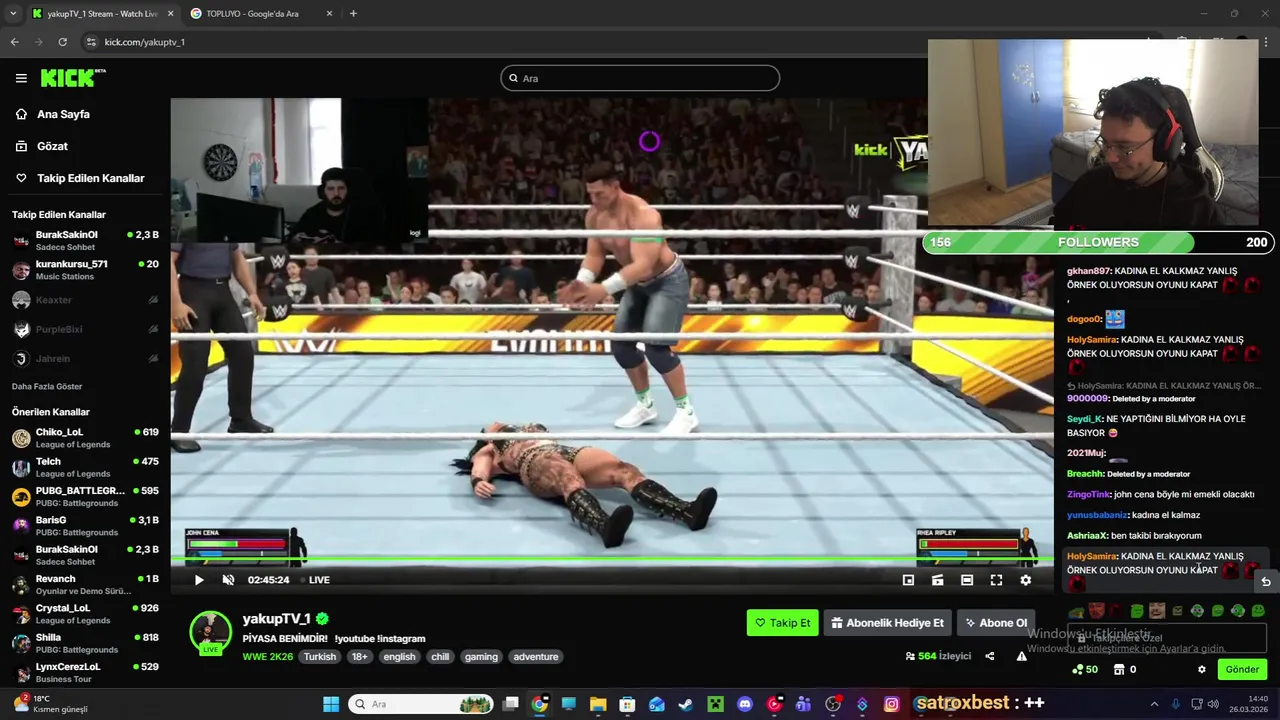Open Task View from taskbar
Image resolution: width=1280 pixels, height=720 pixels.
(510, 704)
